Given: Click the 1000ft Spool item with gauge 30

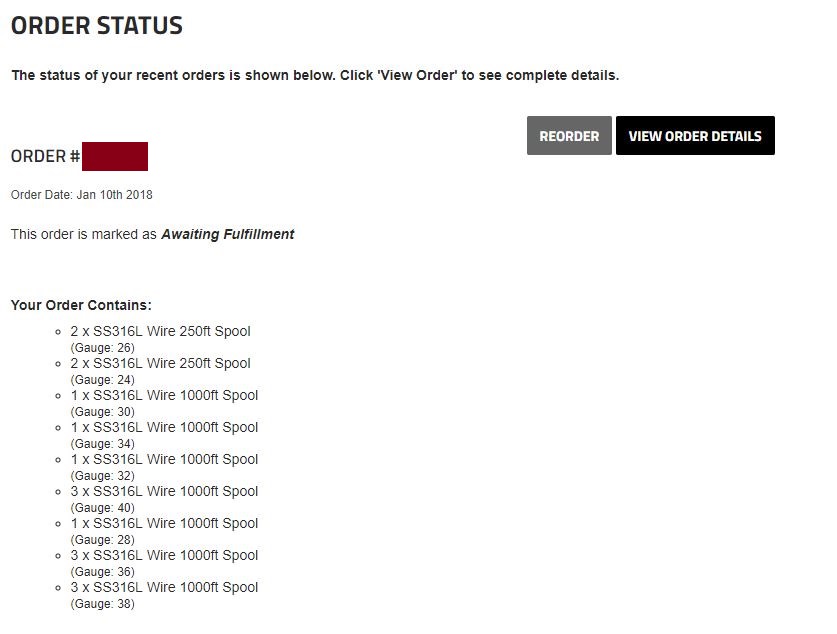Looking at the screenshot, I should point(164,395).
